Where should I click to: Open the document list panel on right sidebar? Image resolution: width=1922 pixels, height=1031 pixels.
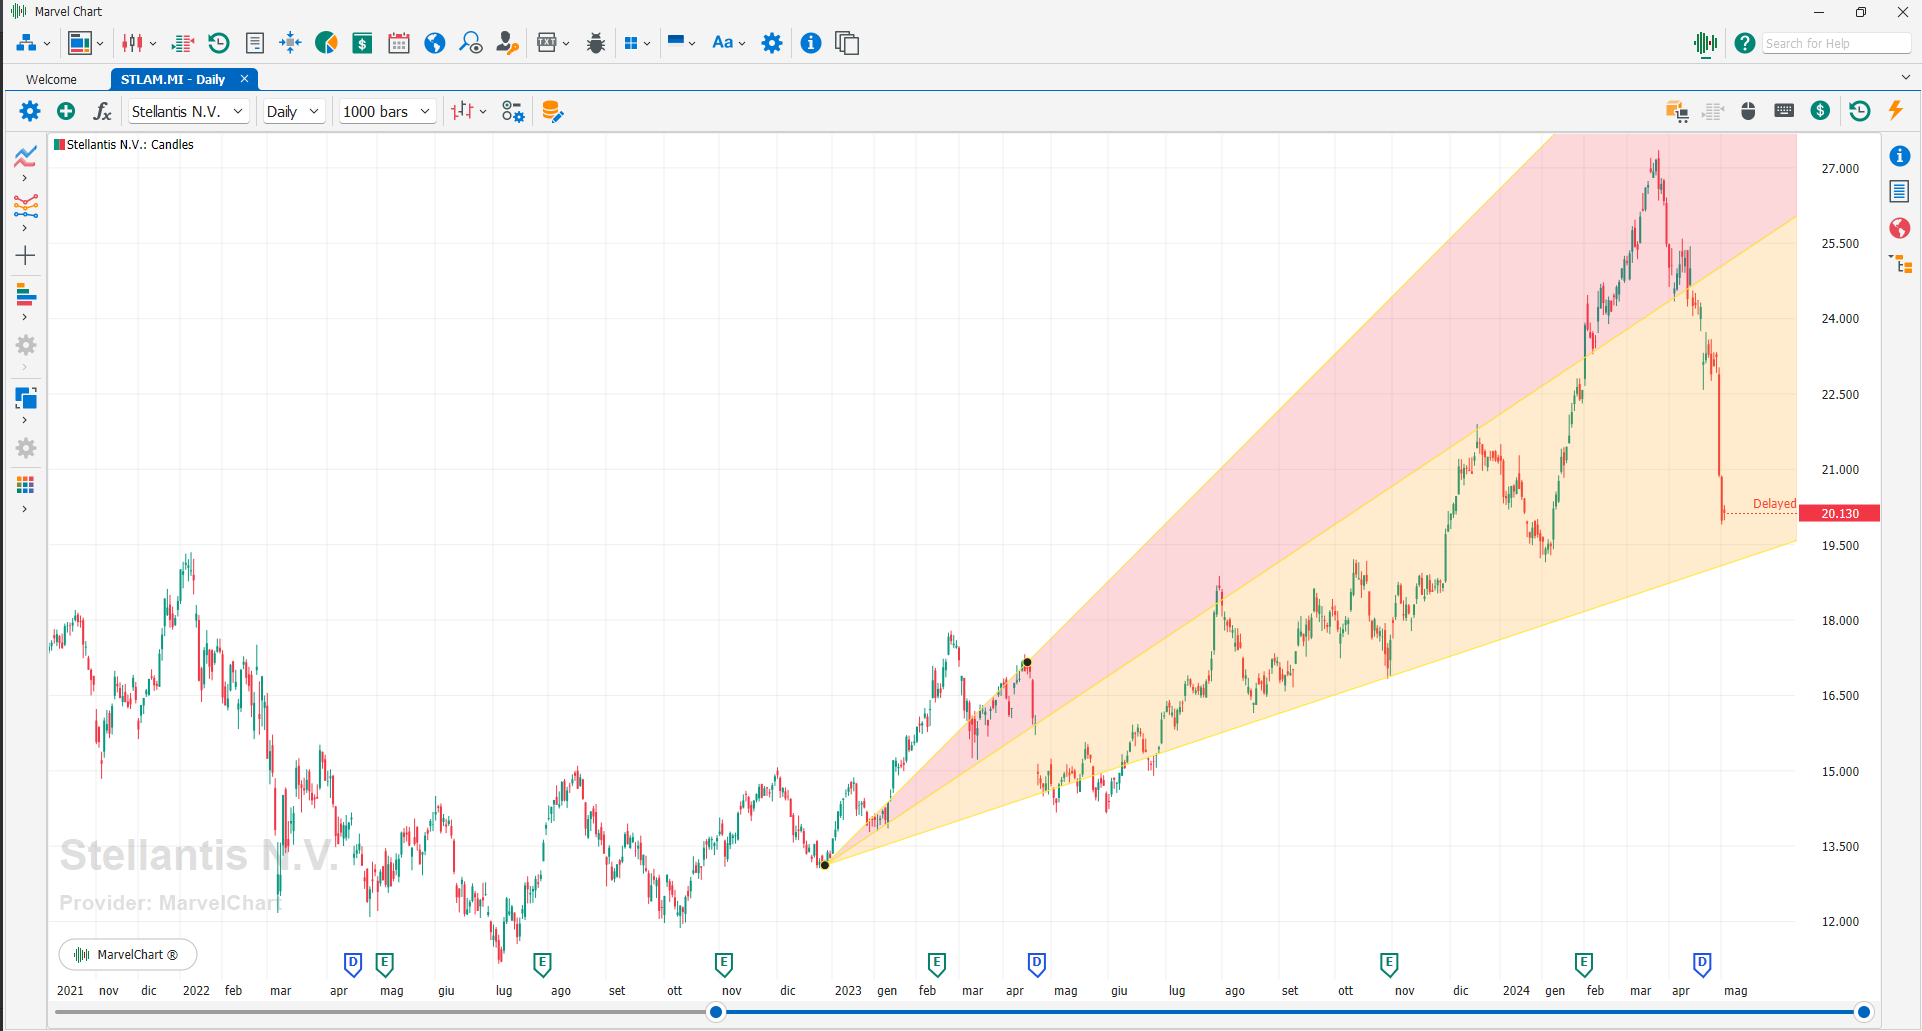(1900, 191)
